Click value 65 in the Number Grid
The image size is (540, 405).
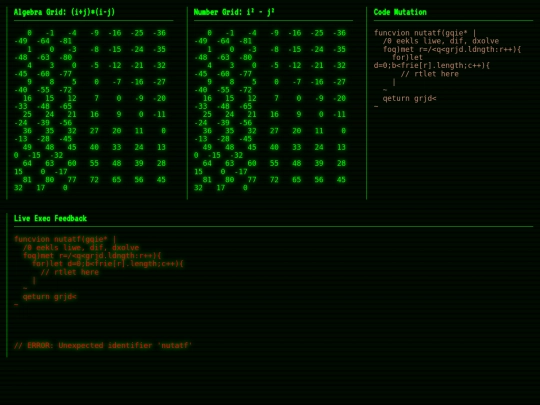click(297, 180)
